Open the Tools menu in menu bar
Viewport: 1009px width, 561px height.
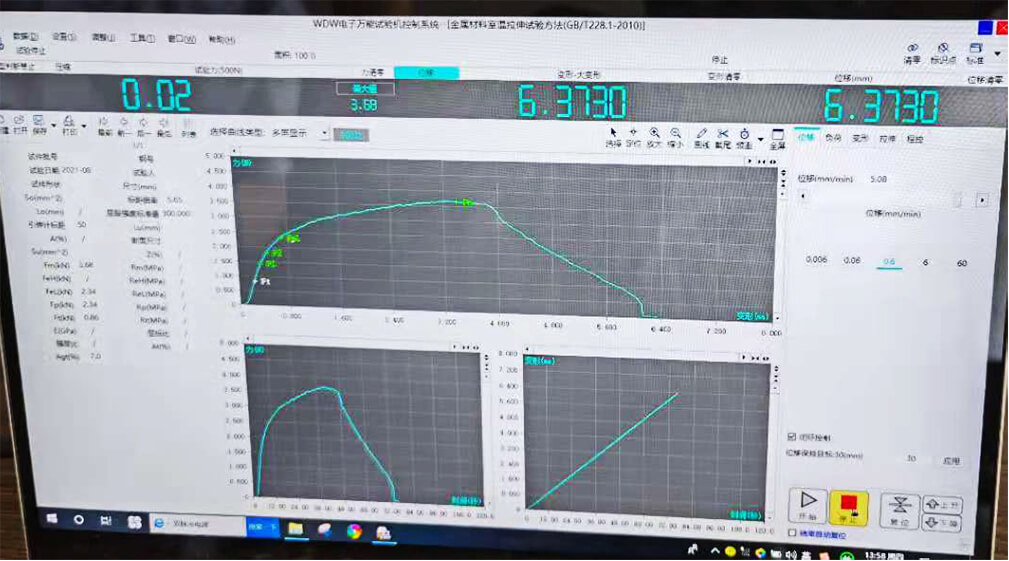(142, 37)
